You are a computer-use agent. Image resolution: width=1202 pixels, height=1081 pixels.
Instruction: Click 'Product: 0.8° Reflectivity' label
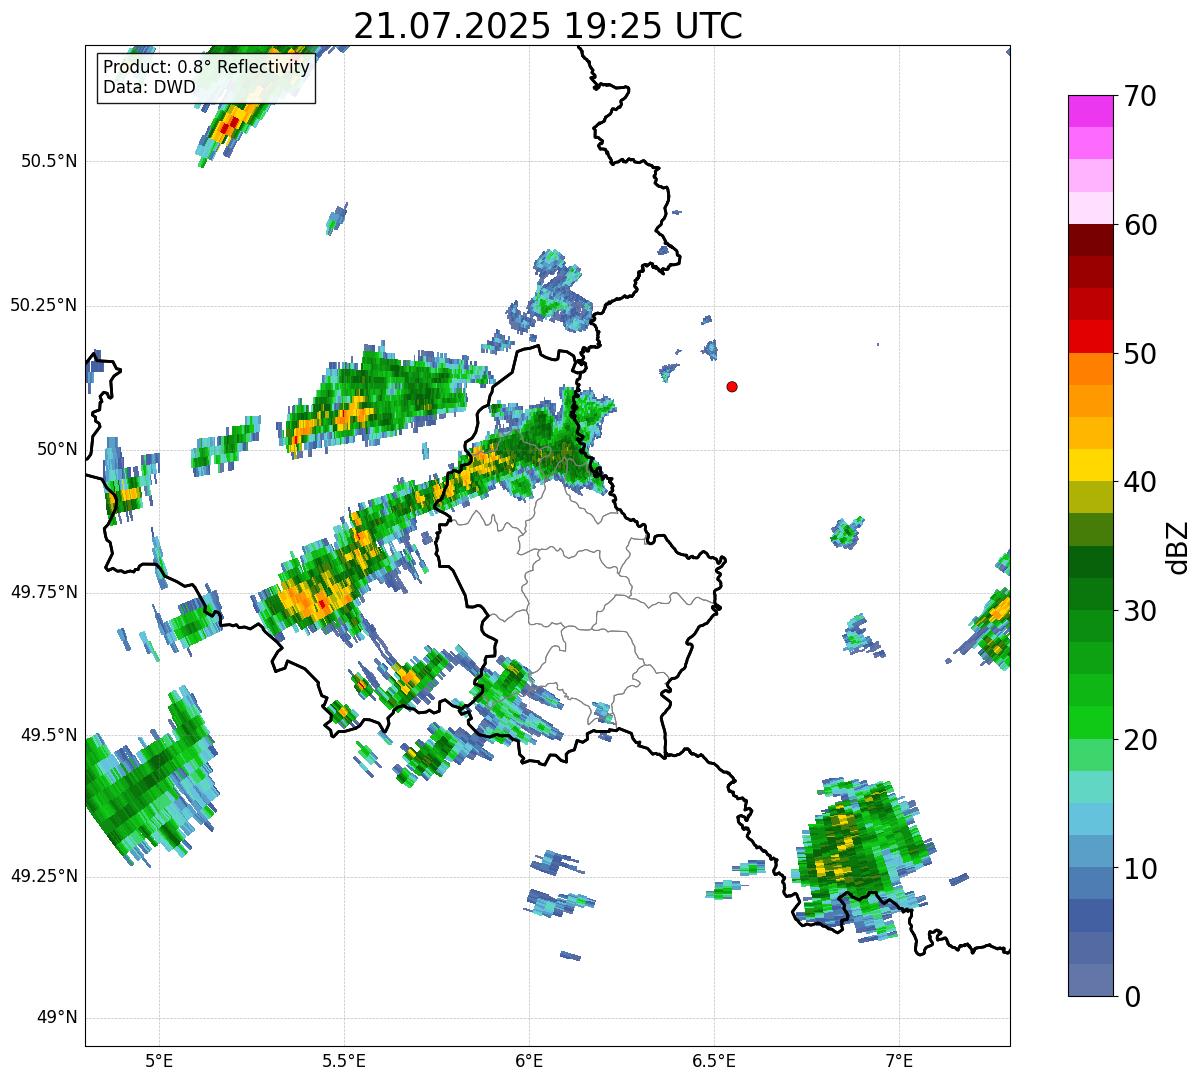pos(207,67)
